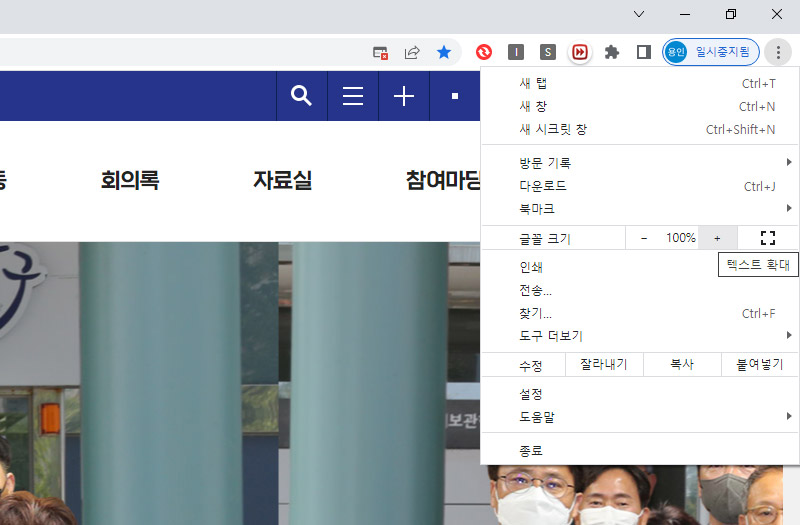This screenshot has height=525, width=800.
Task: Click the 잘라내기 button
Action: coord(604,364)
